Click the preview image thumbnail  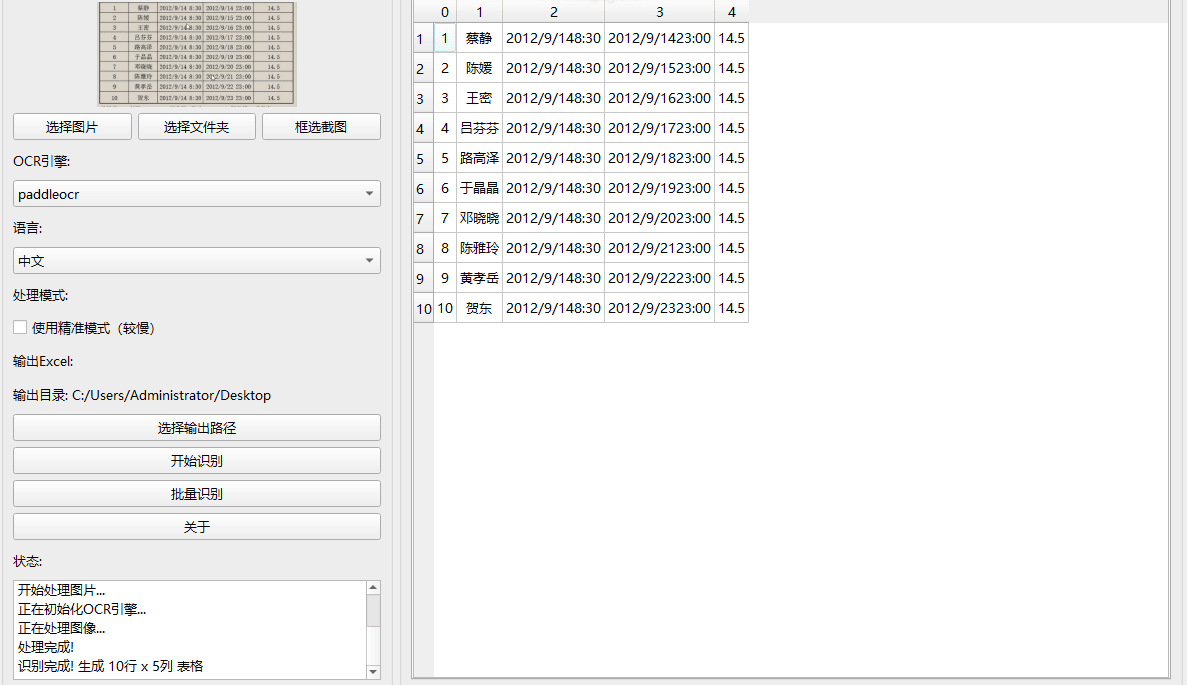197,53
